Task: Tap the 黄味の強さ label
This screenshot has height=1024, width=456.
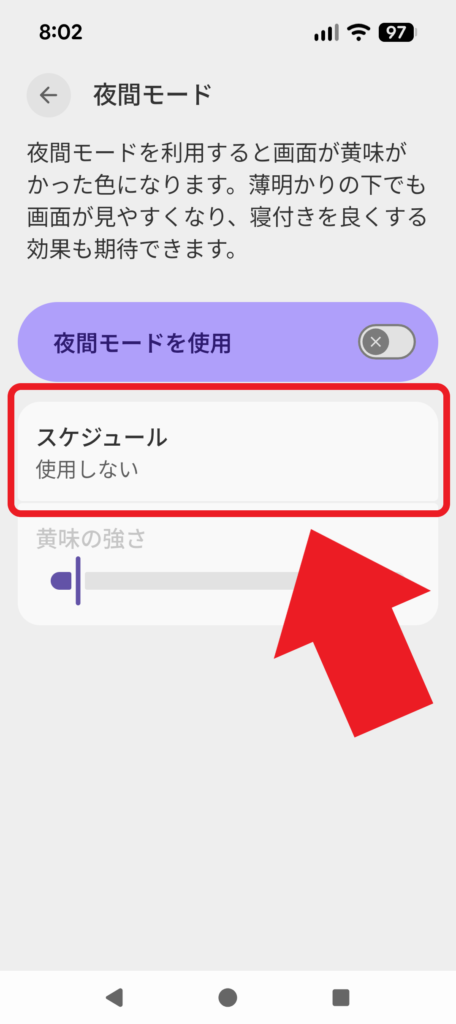Action: 90,539
